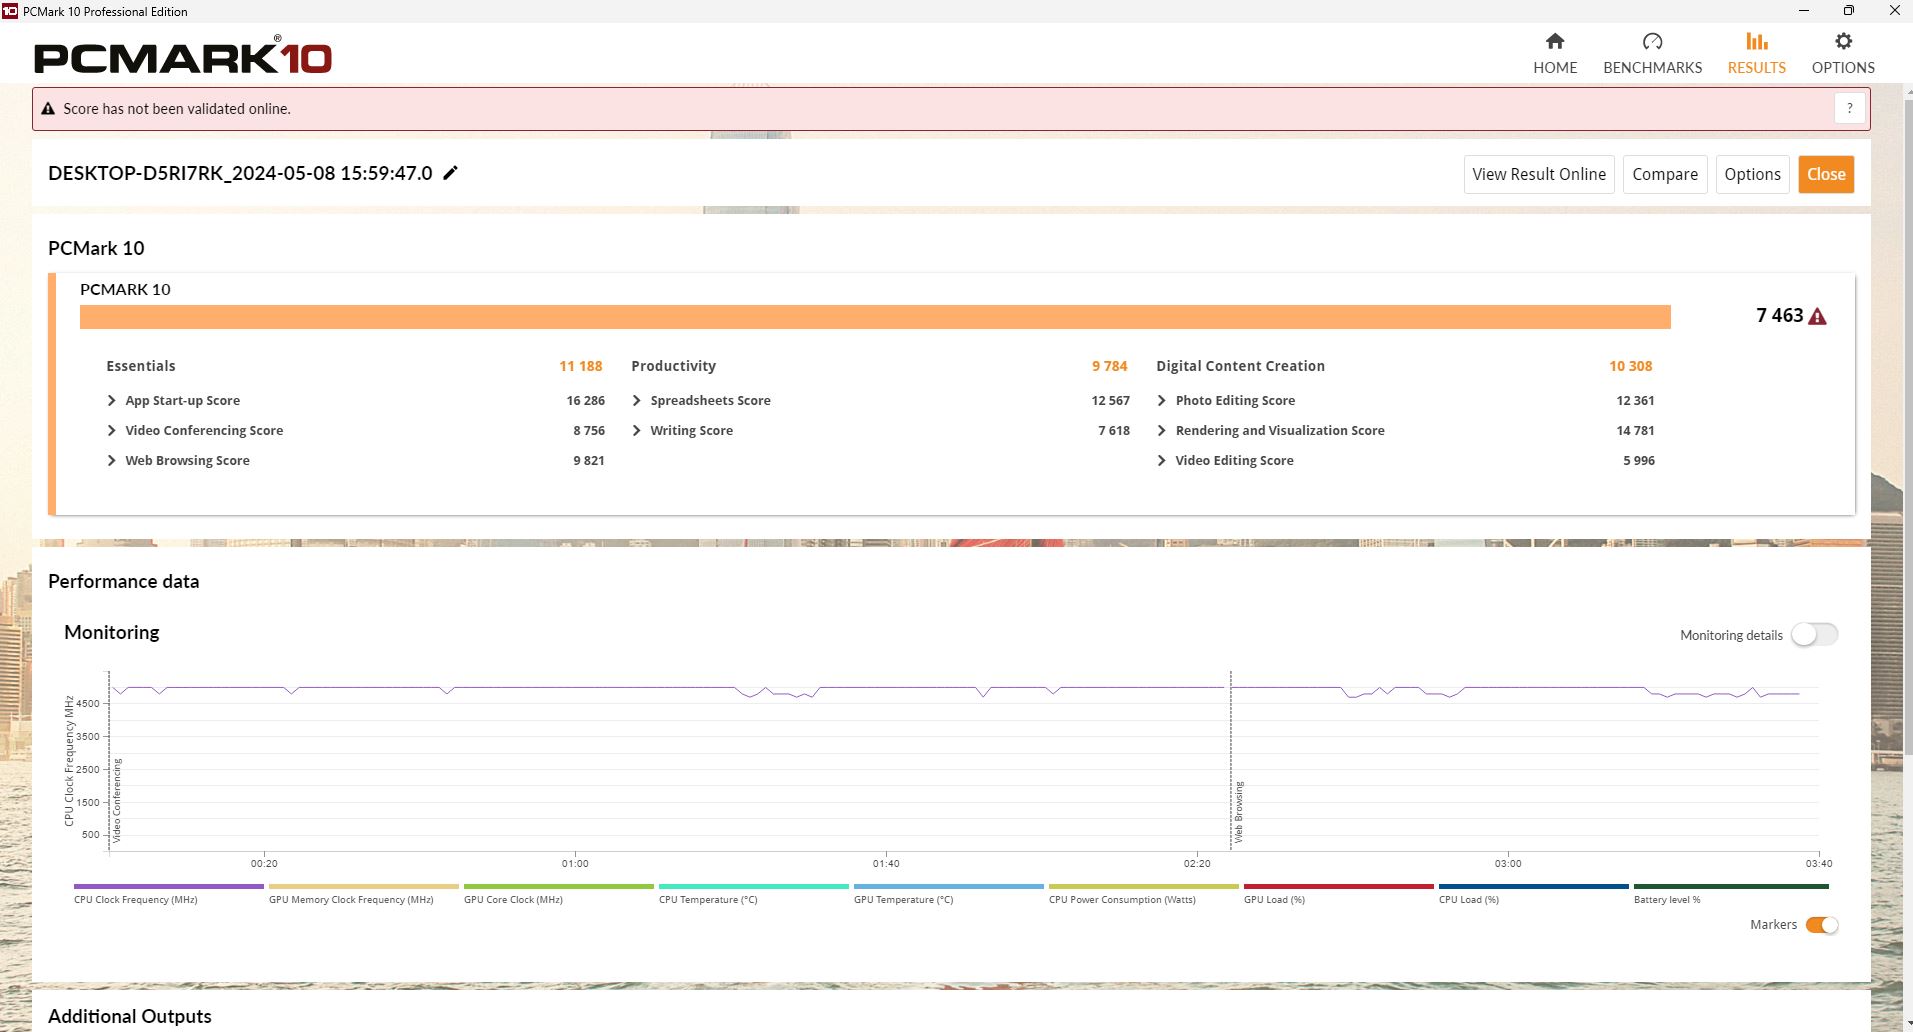Click the orange PCMARK 10 score bar
The image size is (1913, 1032).
[875, 317]
